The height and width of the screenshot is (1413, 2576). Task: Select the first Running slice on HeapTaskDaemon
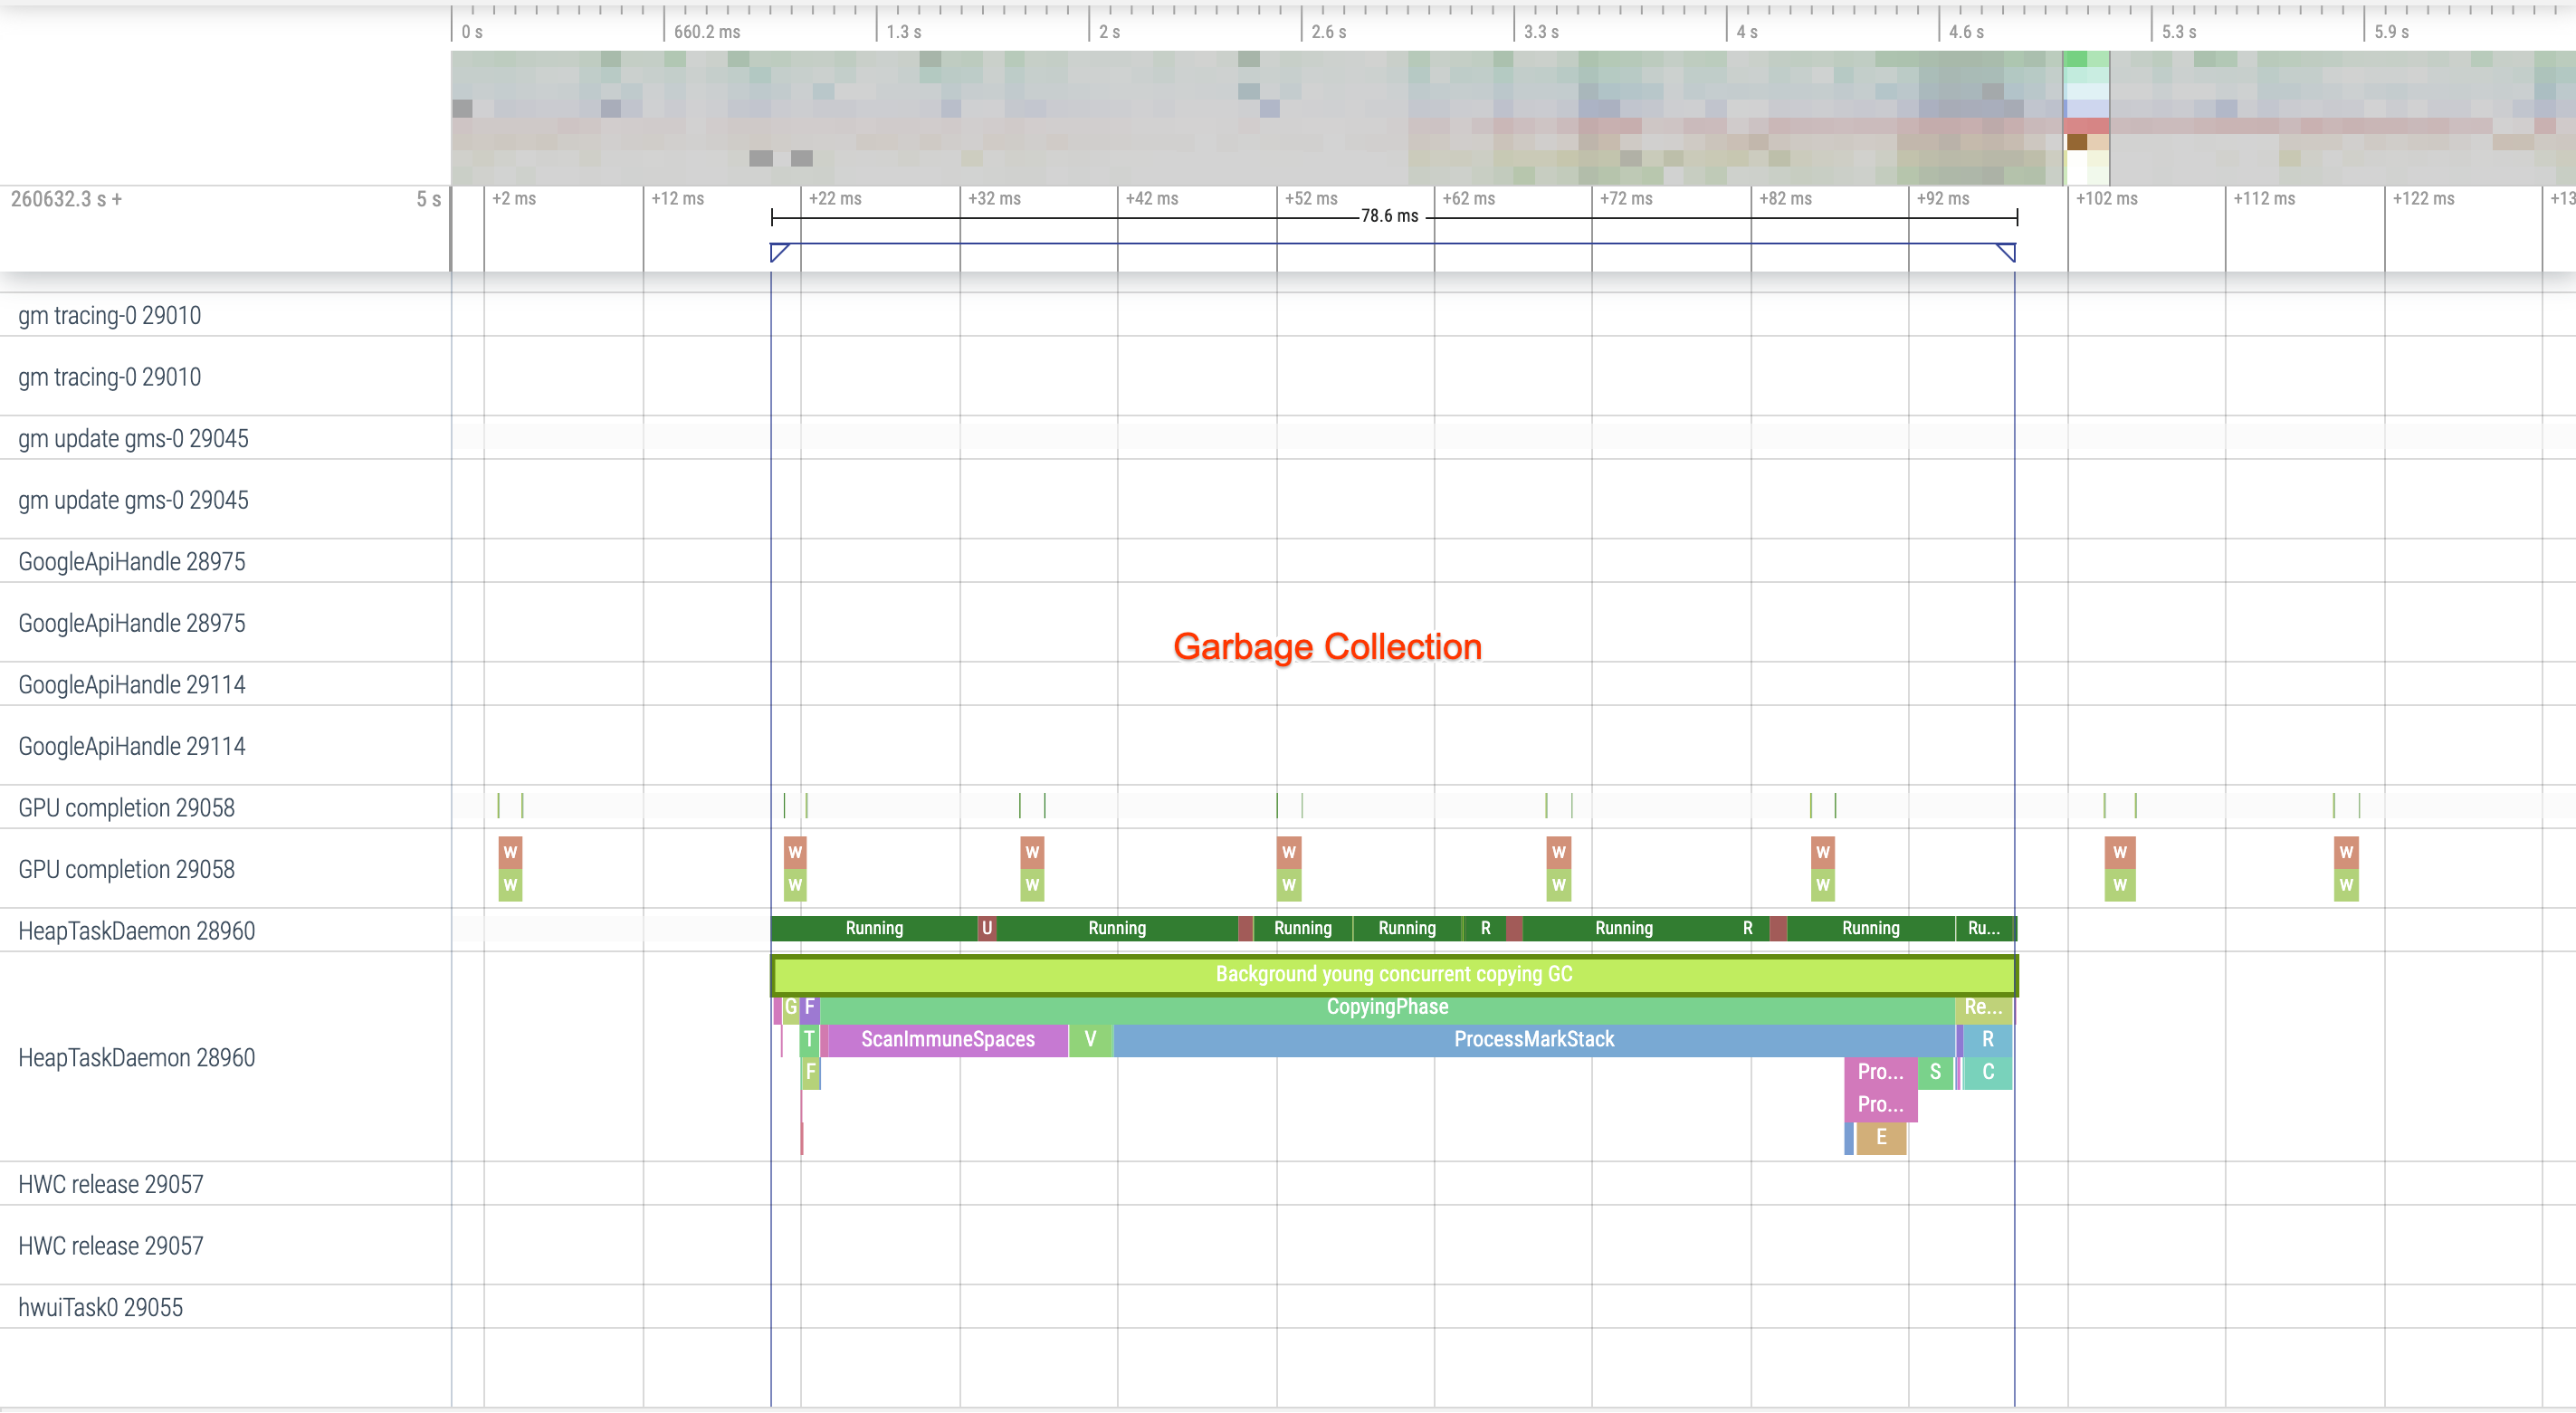874,928
